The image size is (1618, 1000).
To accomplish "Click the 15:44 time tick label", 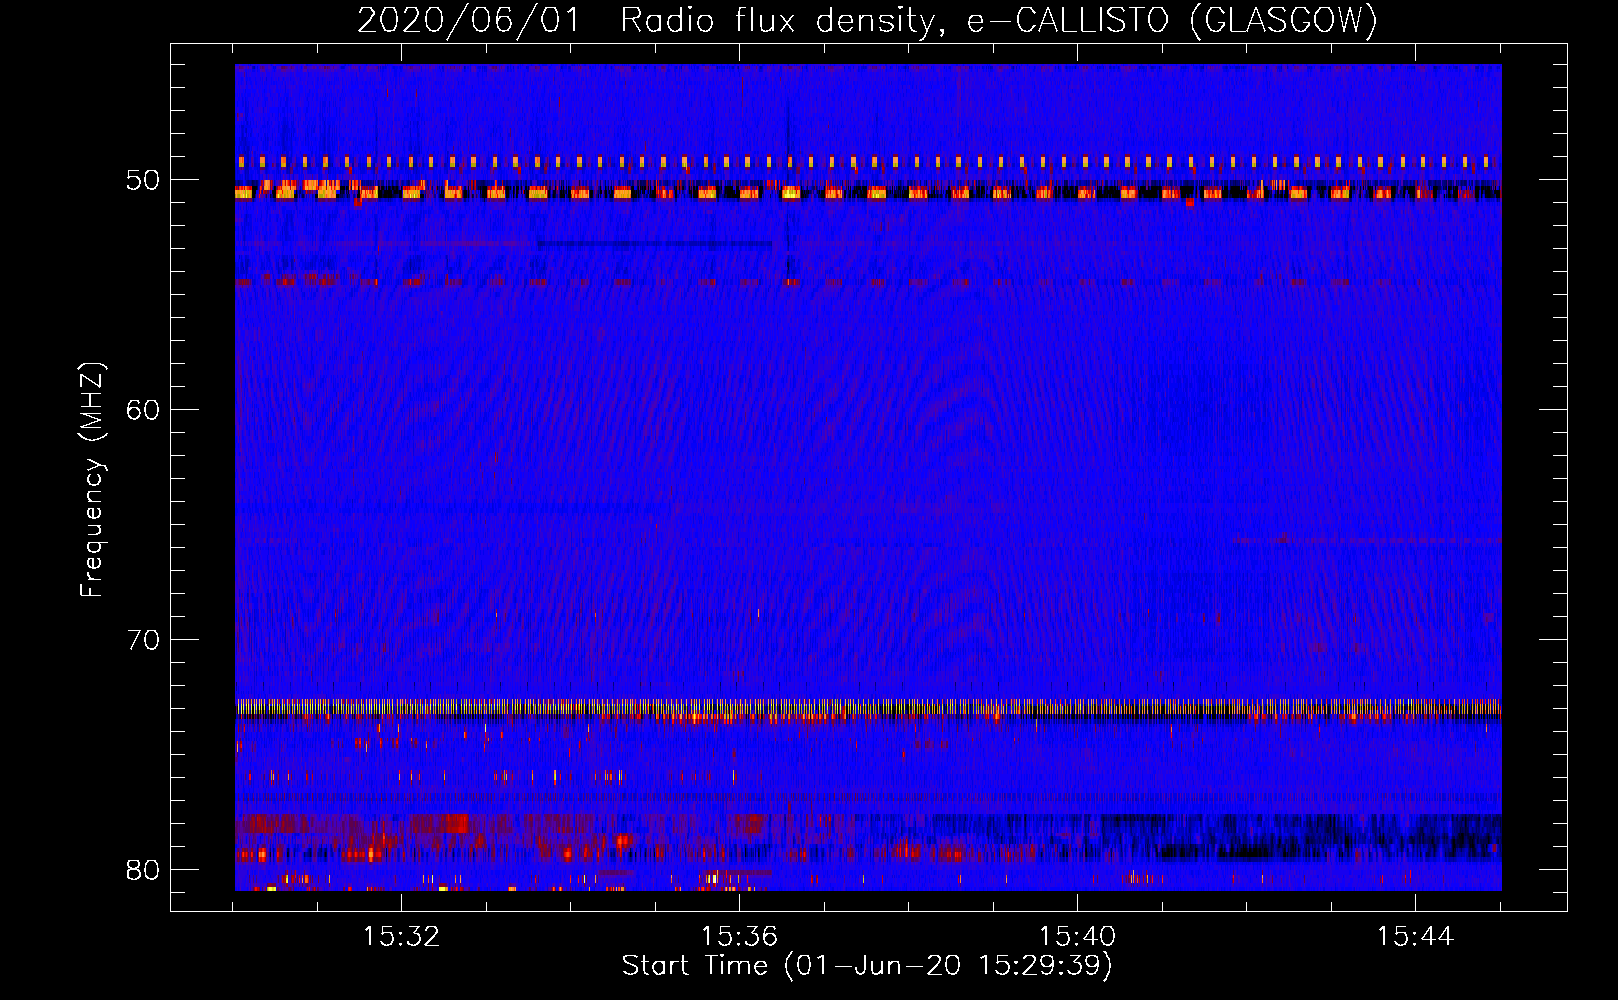I will 1416,937.
